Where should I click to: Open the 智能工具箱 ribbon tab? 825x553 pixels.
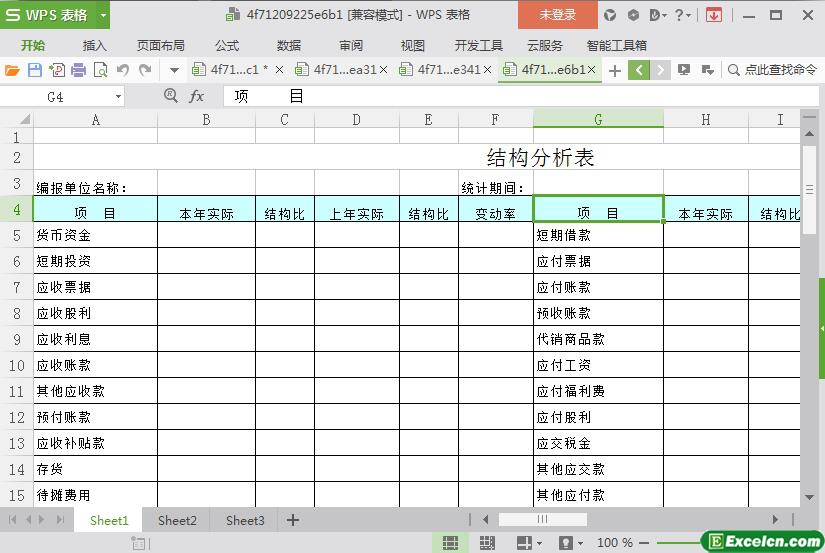click(617, 46)
